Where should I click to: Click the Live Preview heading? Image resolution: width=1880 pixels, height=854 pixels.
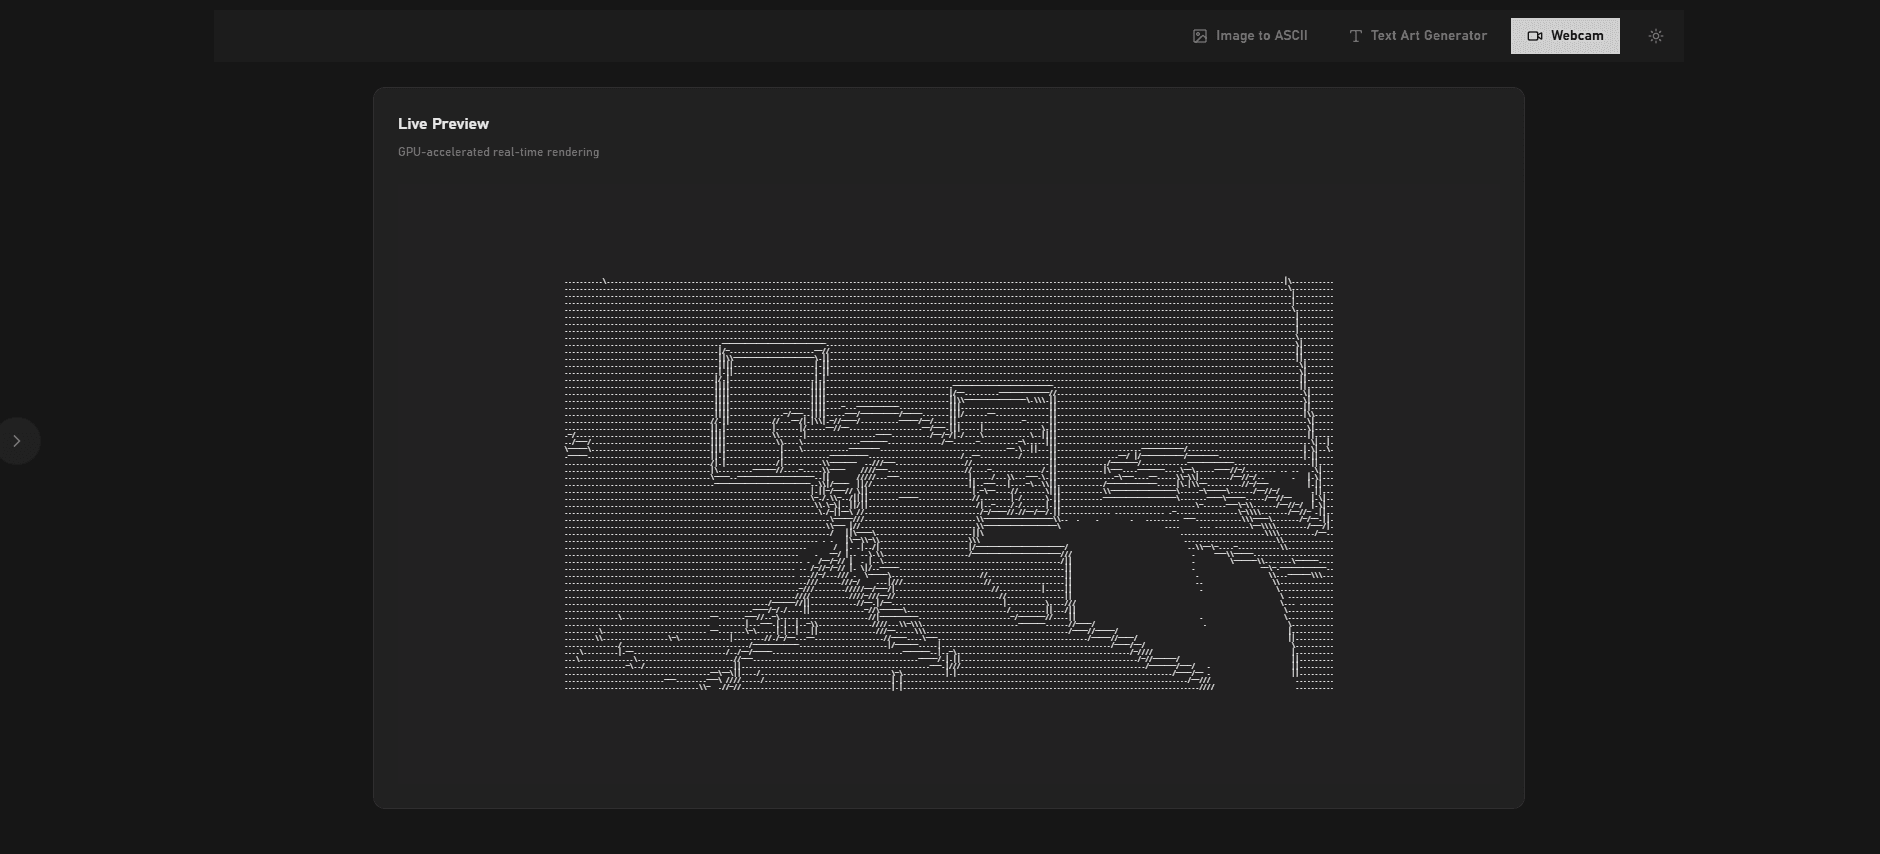[443, 124]
